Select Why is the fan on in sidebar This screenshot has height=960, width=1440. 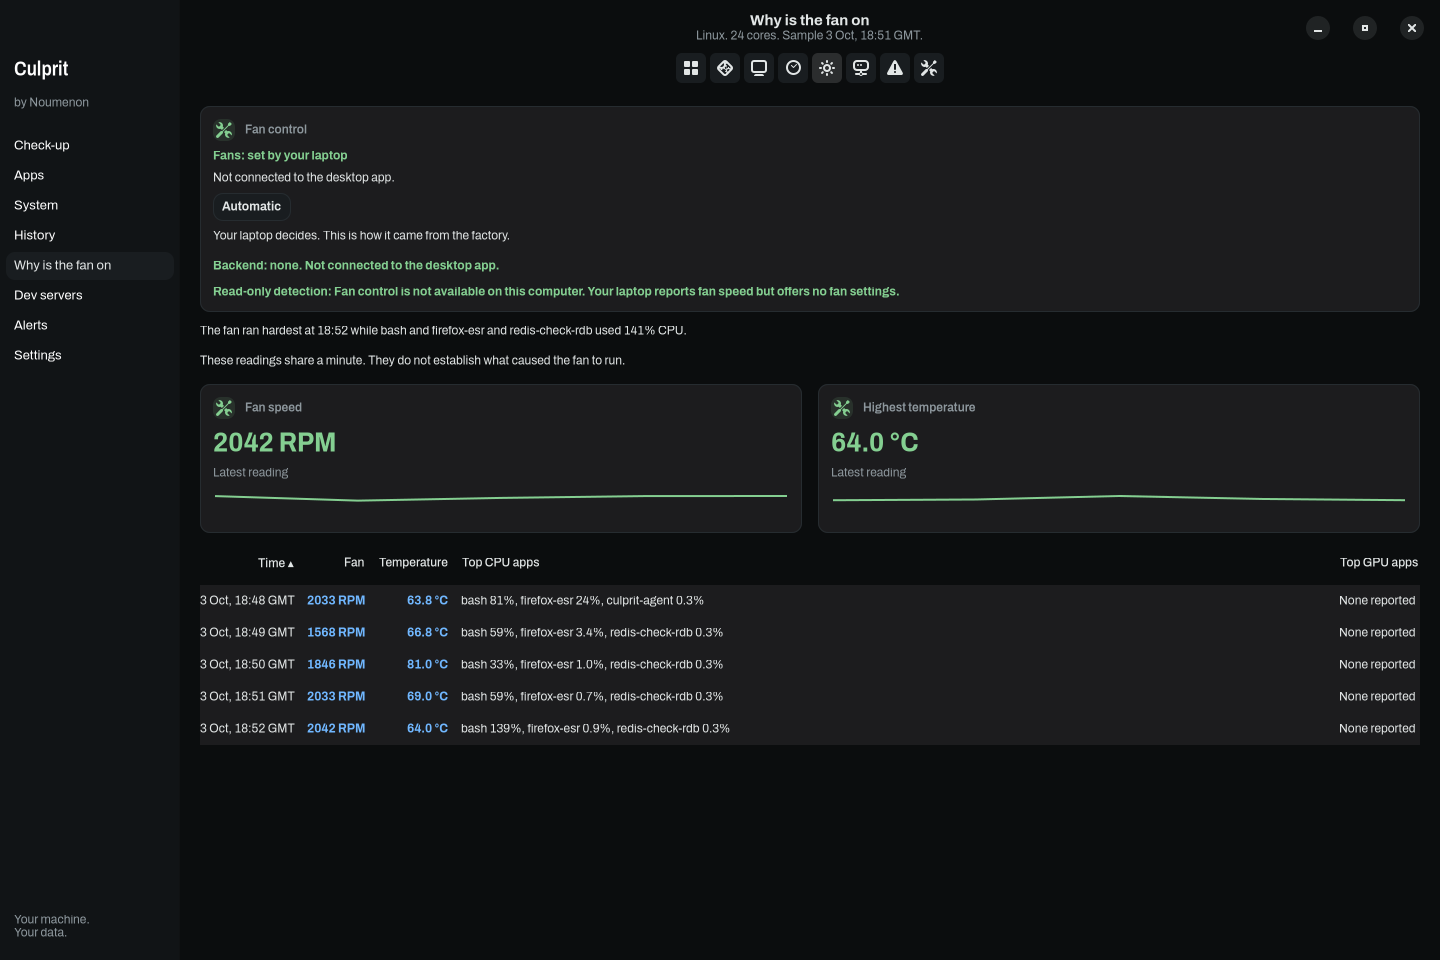[89, 265]
